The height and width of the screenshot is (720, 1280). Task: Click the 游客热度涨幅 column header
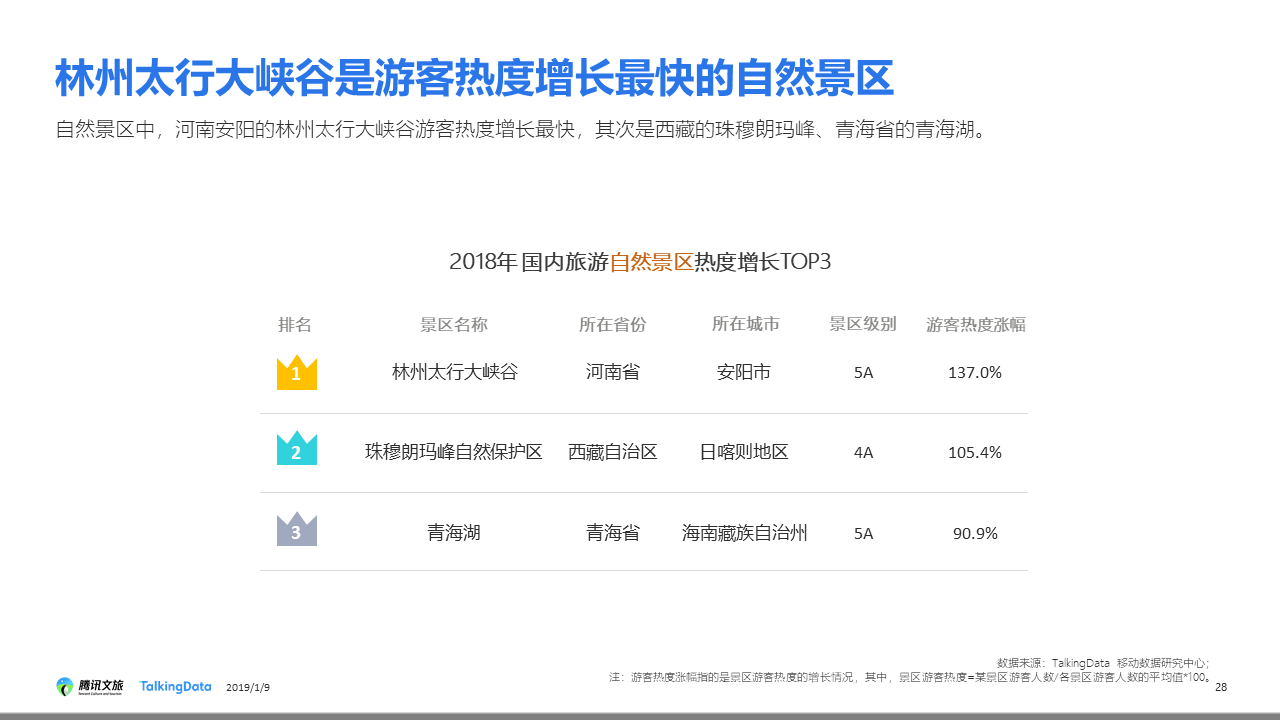[975, 325]
